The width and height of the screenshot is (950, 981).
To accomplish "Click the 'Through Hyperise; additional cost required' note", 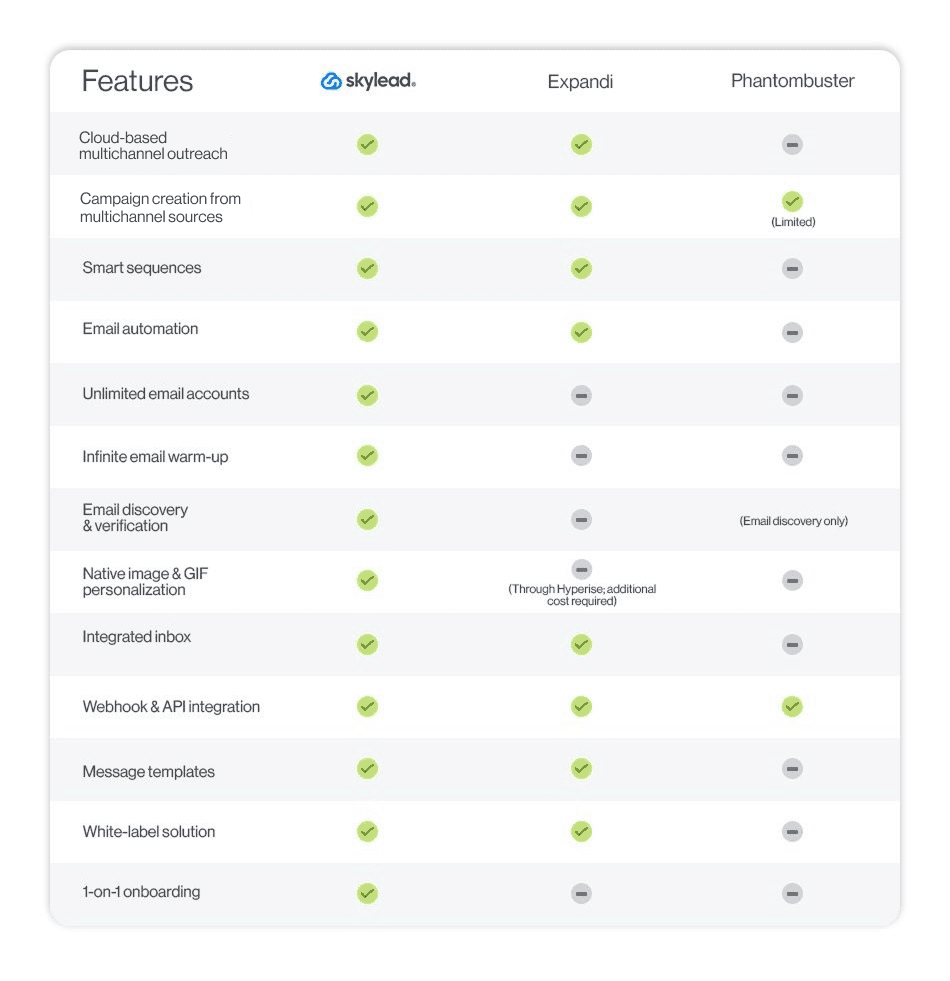I will tap(582, 595).
